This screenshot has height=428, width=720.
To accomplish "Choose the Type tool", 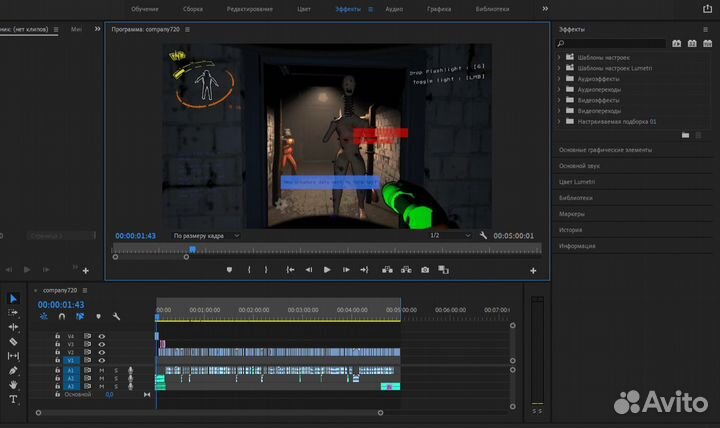I will pyautogui.click(x=14, y=399).
